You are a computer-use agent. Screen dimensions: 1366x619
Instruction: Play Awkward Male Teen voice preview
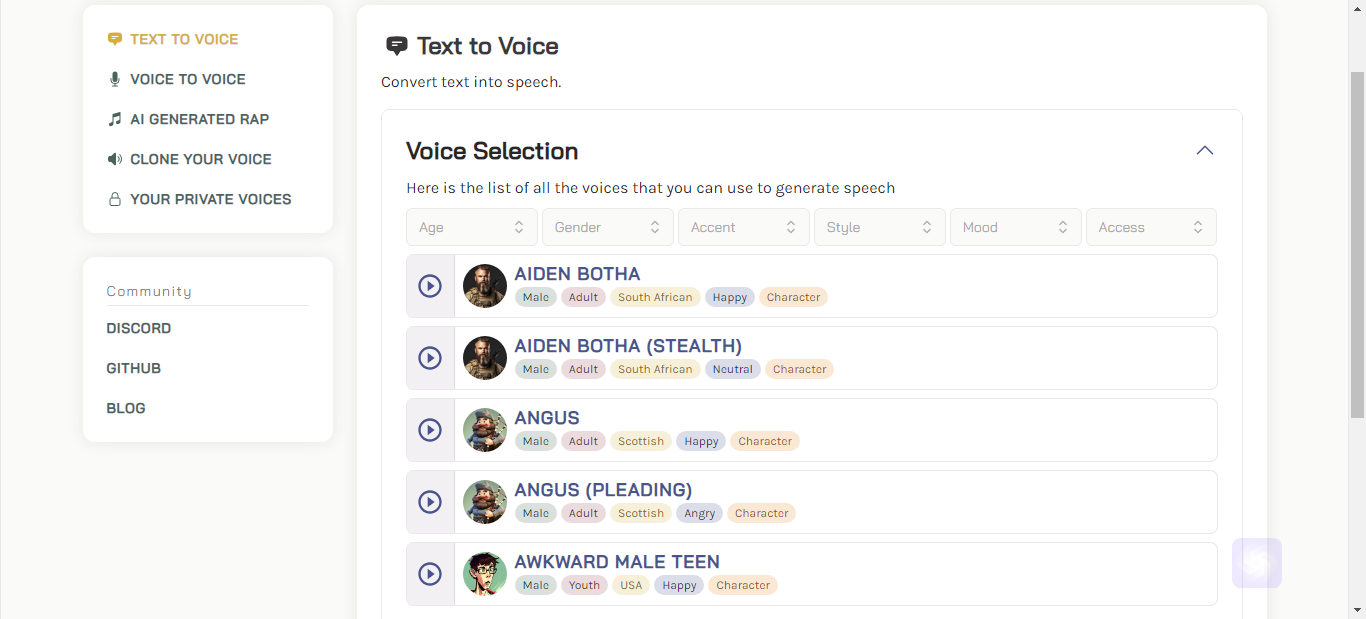[x=430, y=574]
